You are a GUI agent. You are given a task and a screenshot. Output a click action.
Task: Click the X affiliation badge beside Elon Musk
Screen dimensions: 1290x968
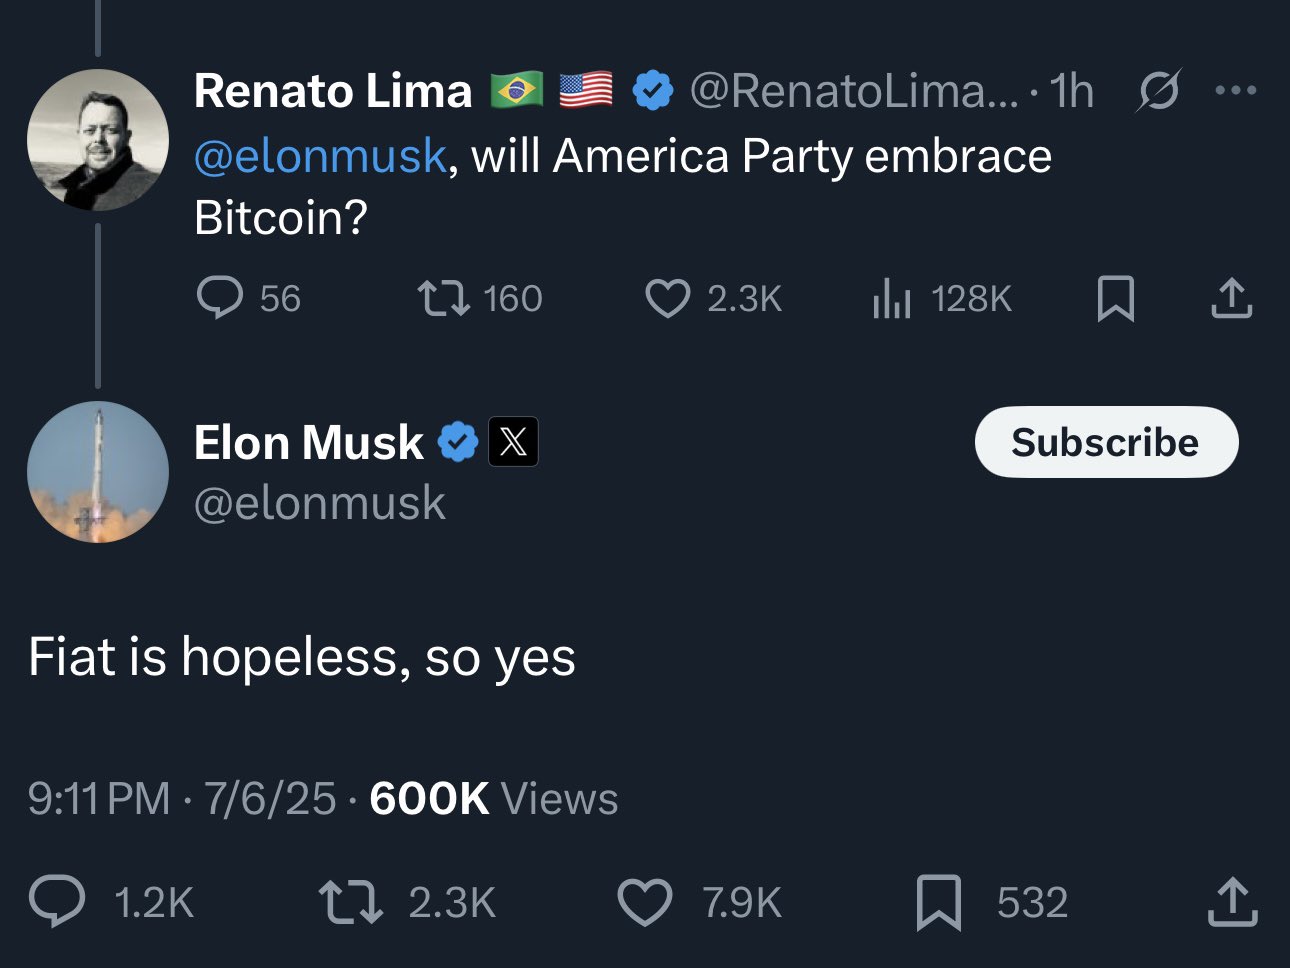[x=513, y=442]
